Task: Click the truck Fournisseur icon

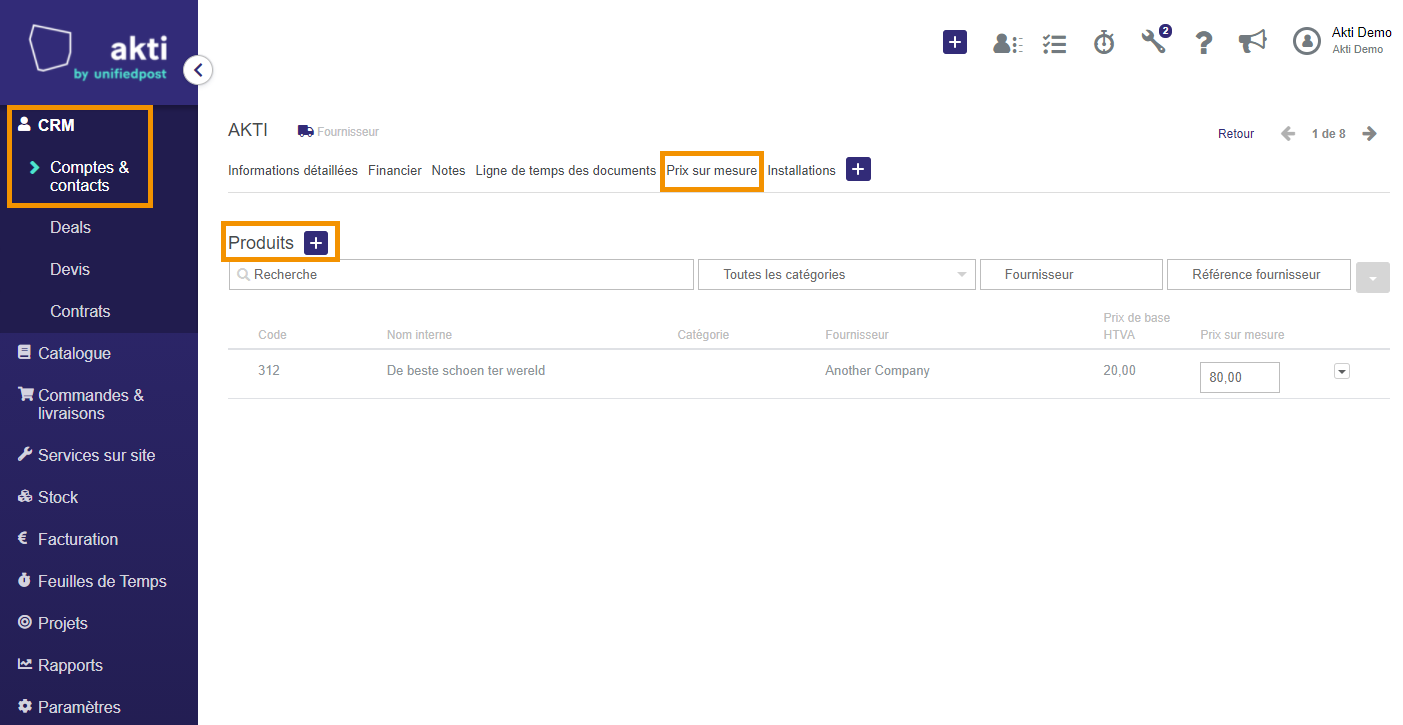Action: click(x=305, y=131)
